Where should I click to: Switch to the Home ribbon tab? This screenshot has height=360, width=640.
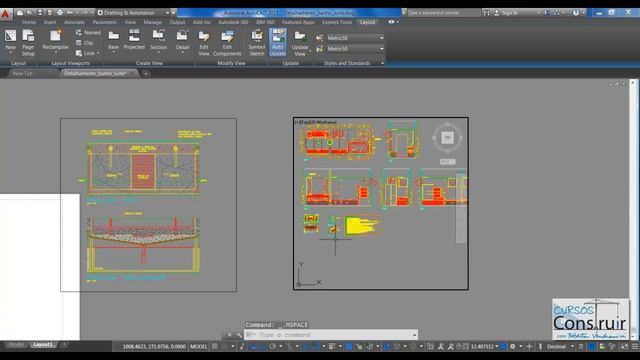click(29, 22)
